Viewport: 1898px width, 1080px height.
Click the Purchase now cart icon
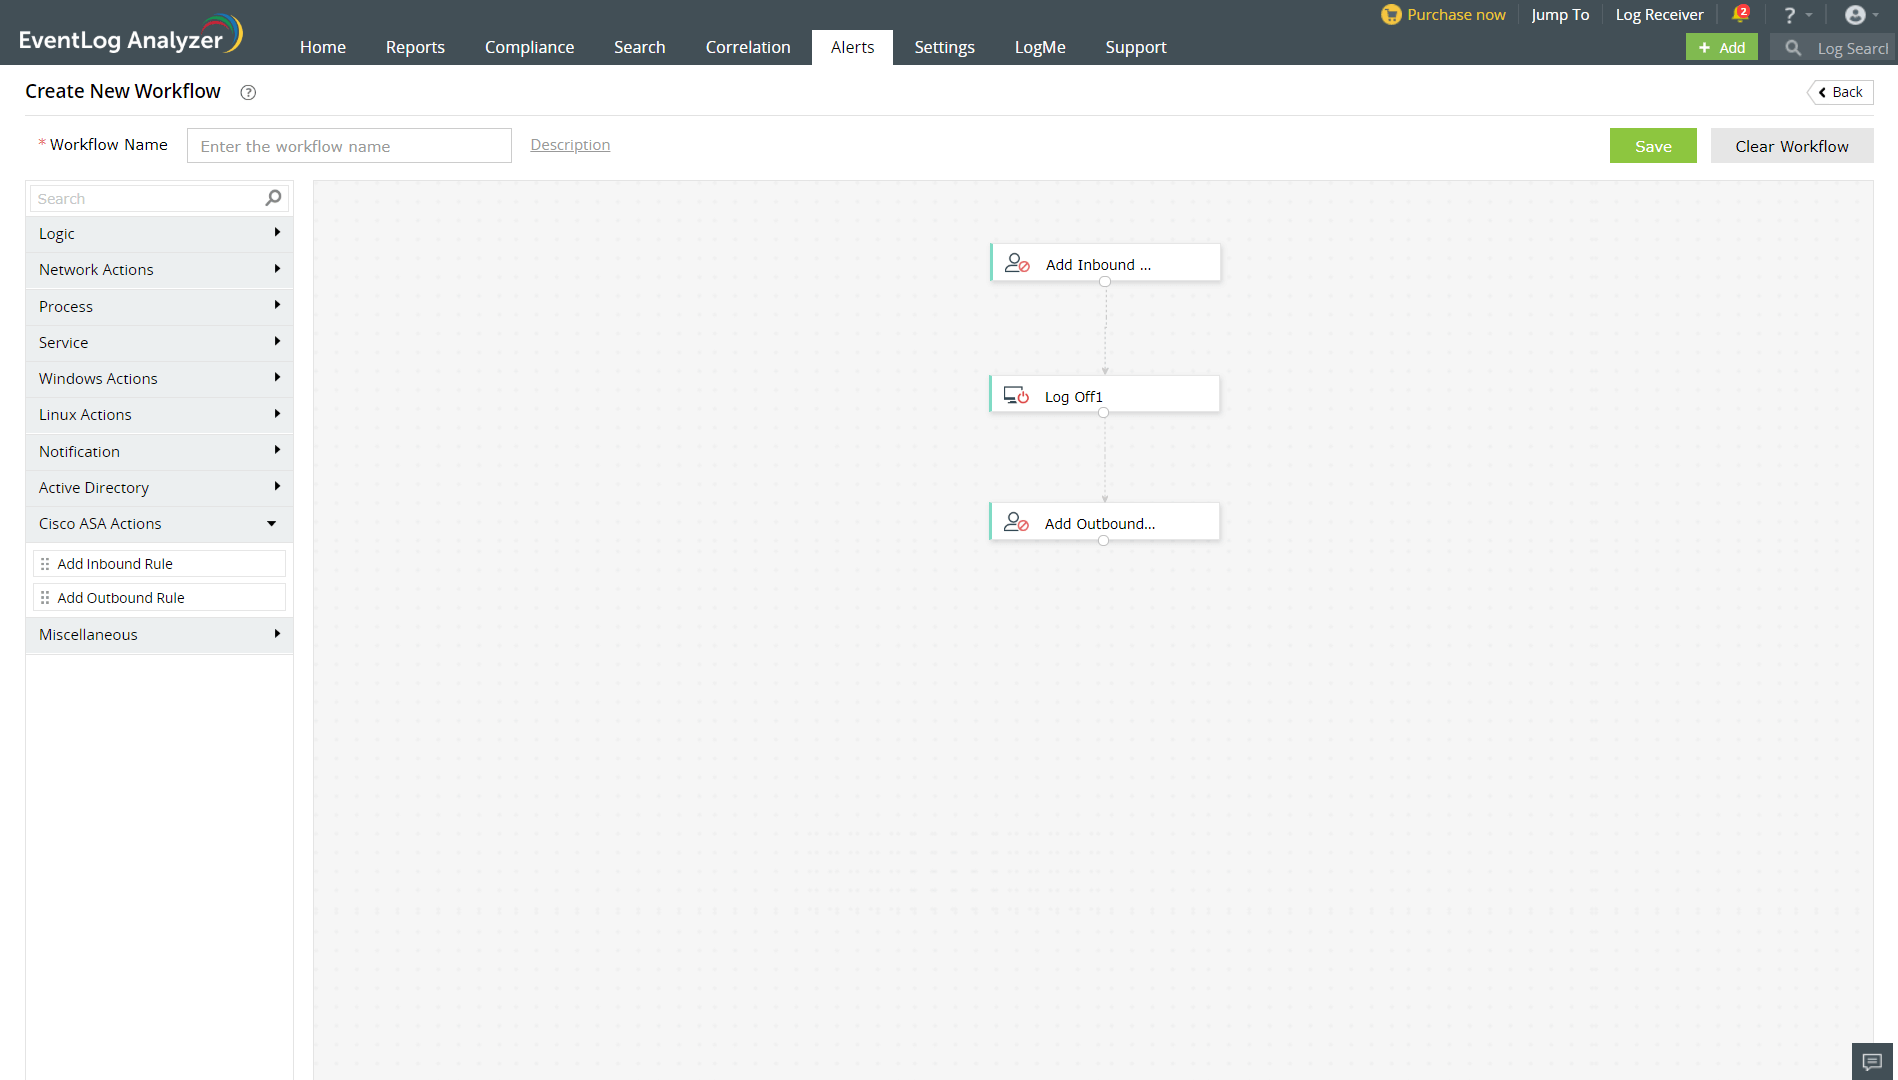click(1391, 15)
